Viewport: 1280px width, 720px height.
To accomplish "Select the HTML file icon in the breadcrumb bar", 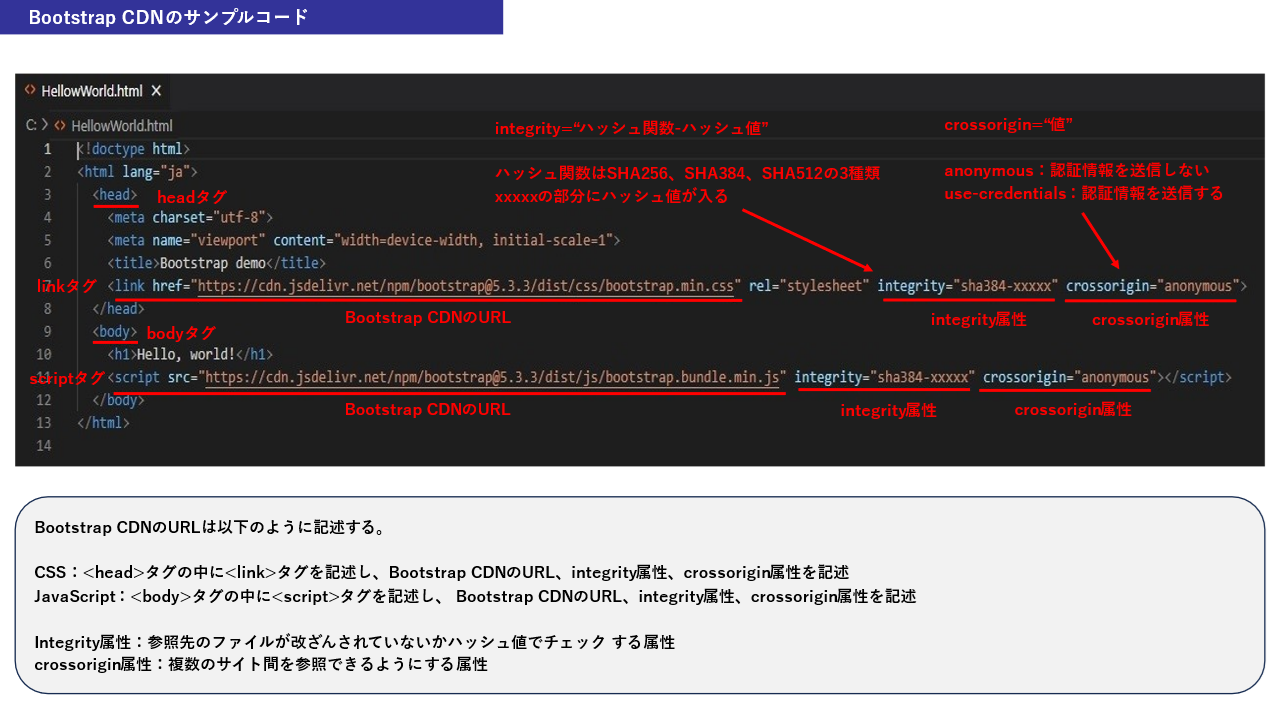I will tap(60, 125).
